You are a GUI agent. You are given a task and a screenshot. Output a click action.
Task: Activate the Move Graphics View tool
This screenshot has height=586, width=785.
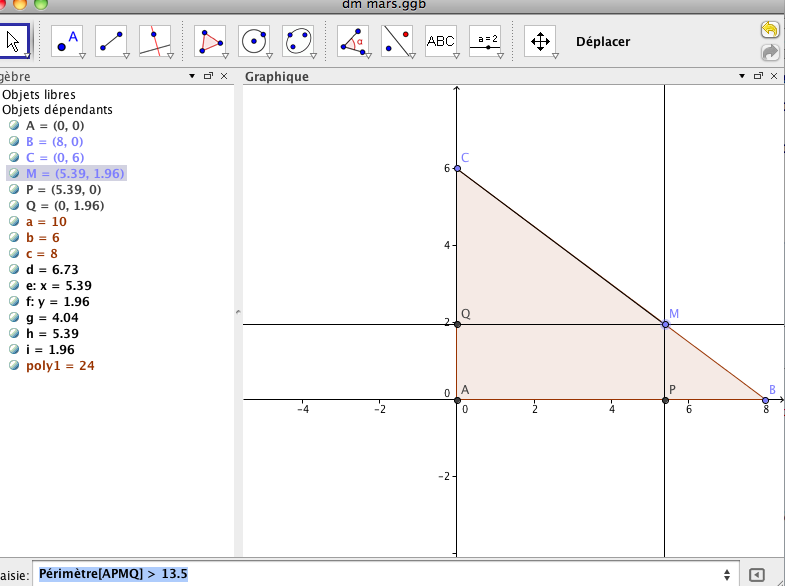pos(540,41)
